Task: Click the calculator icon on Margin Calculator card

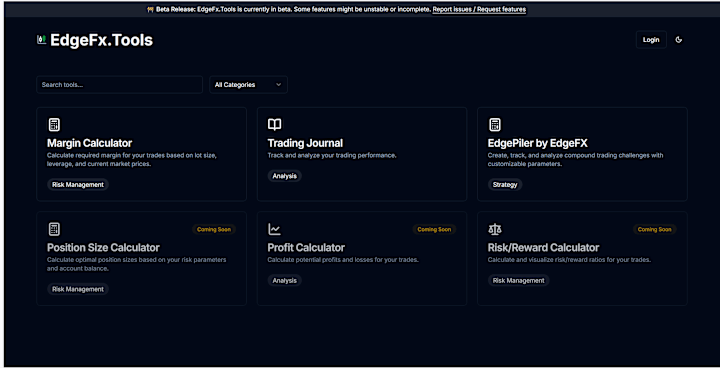Action: pyautogui.click(x=54, y=125)
